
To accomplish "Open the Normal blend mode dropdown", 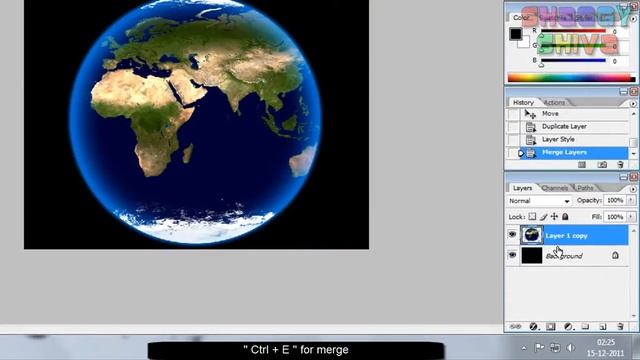I will 539,201.
